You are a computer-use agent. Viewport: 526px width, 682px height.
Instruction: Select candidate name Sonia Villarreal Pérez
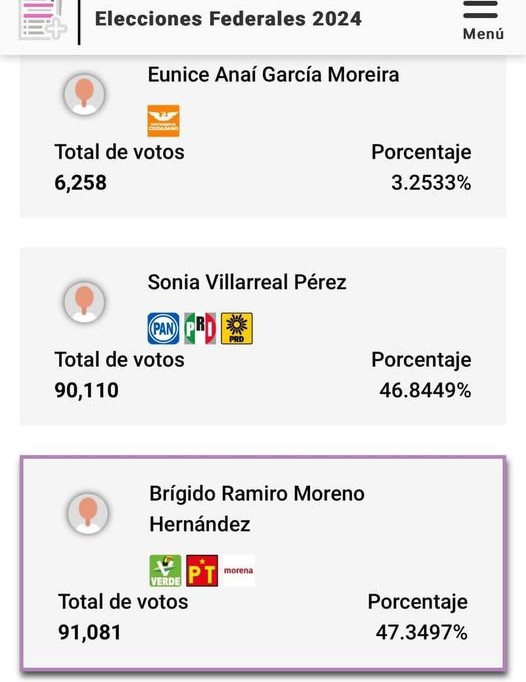click(247, 282)
